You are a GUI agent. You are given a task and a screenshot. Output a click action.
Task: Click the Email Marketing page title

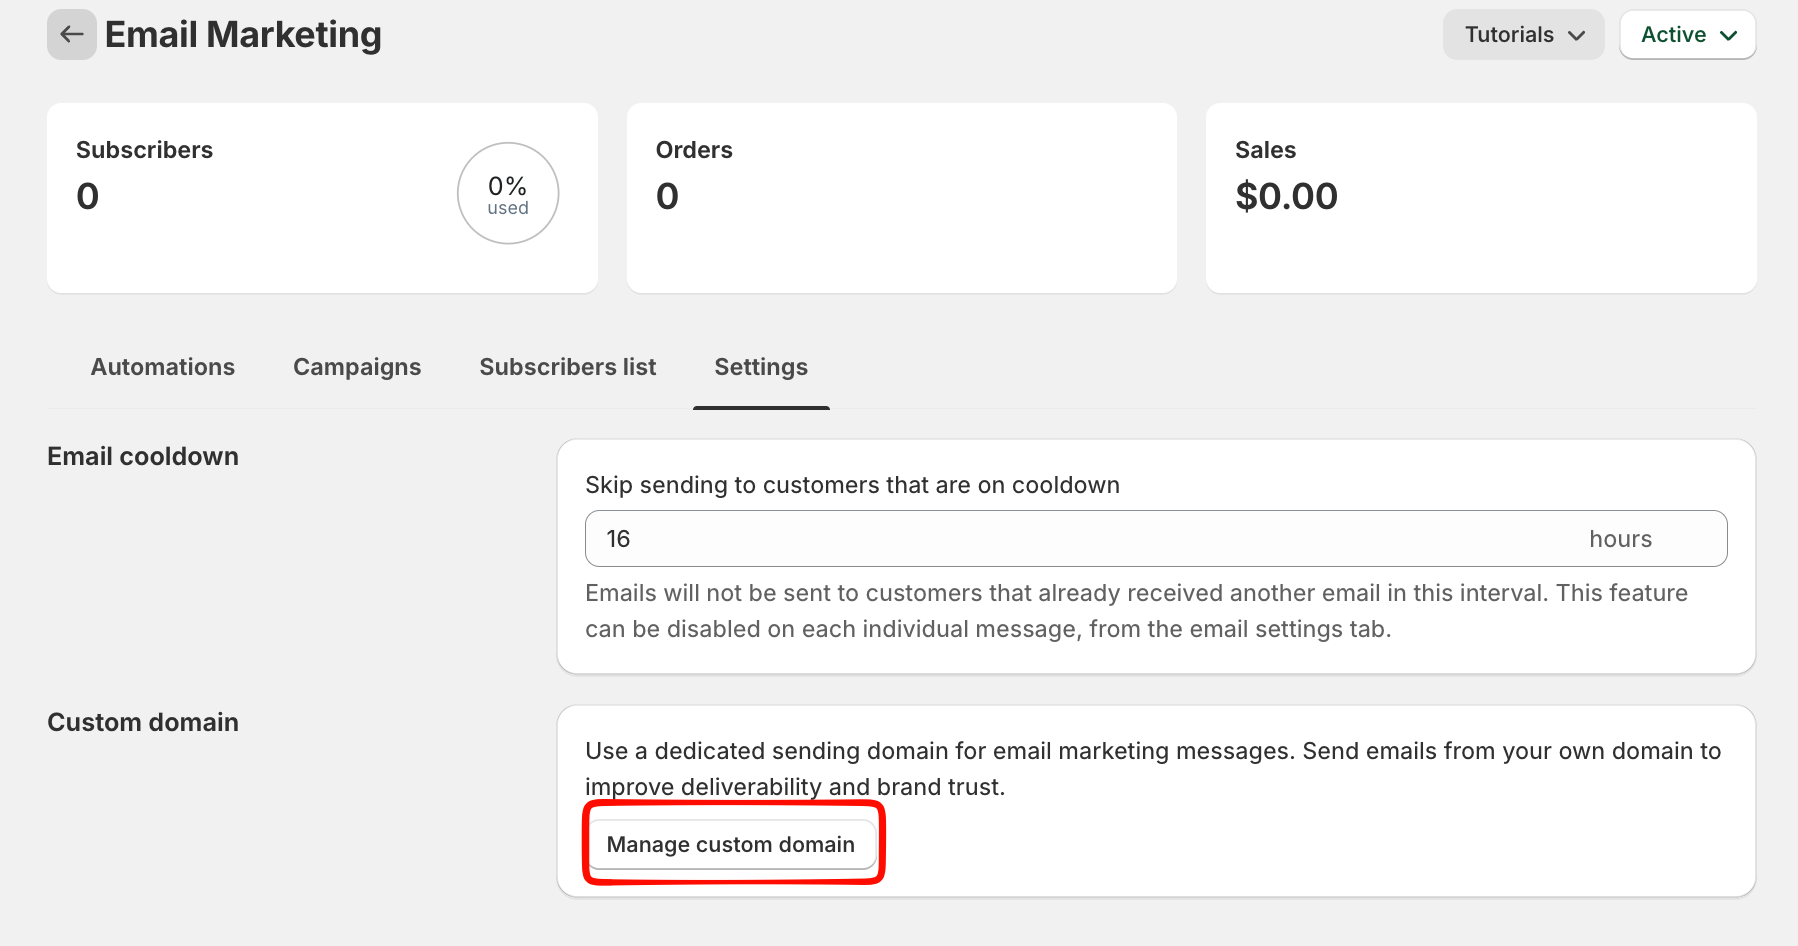(x=243, y=35)
